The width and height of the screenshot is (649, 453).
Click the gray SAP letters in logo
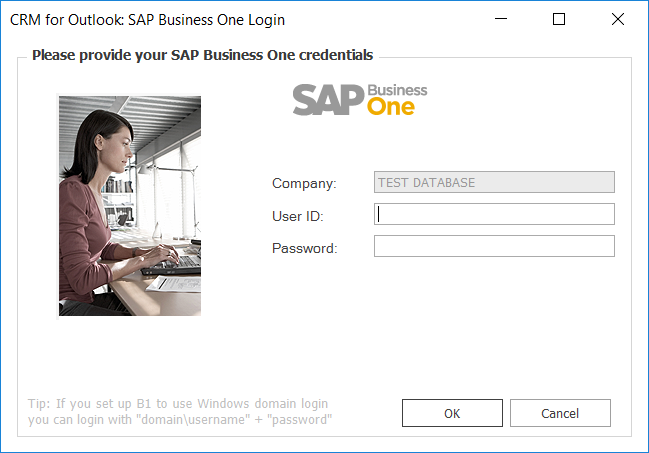point(328,100)
